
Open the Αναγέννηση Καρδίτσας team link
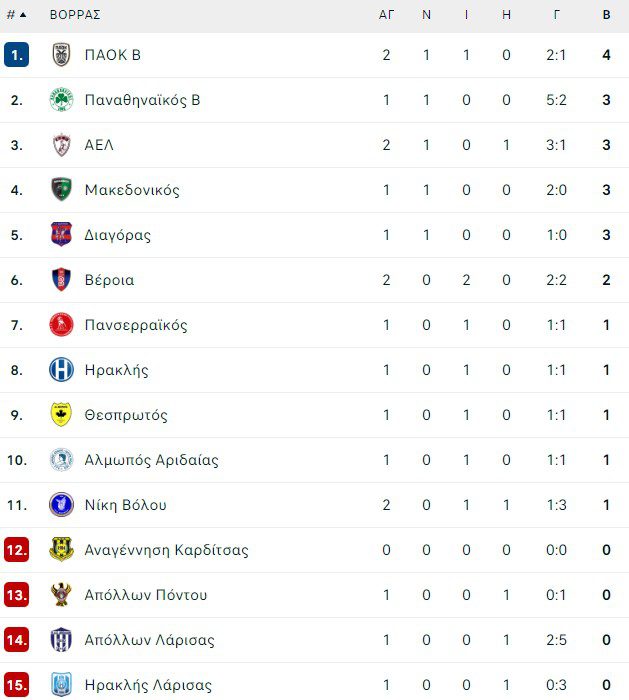(x=166, y=550)
